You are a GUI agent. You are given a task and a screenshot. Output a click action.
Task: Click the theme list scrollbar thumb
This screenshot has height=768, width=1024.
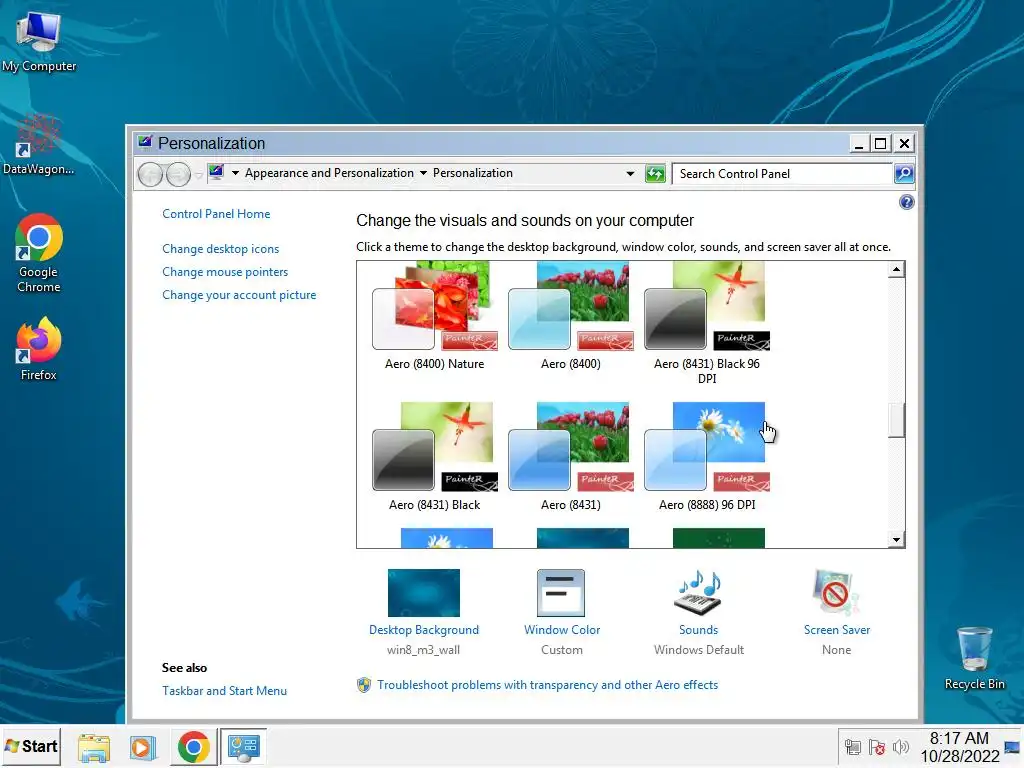[897, 420]
